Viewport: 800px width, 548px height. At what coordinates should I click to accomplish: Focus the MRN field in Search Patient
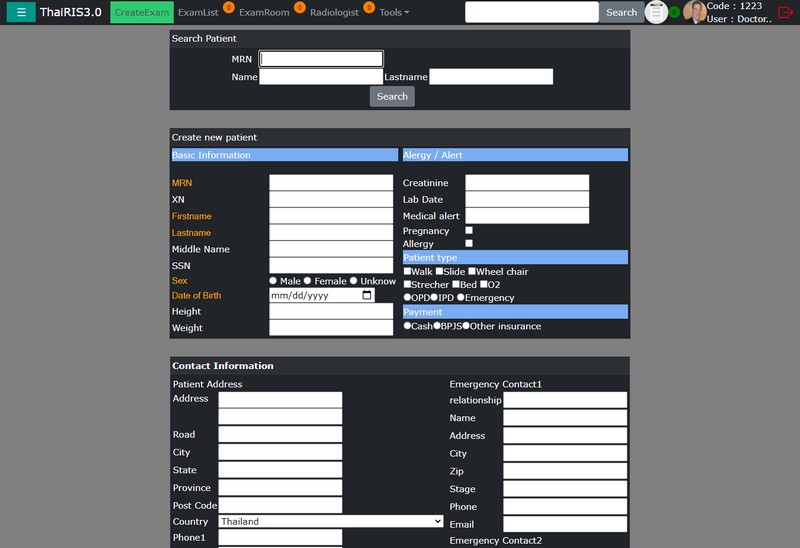(321, 59)
